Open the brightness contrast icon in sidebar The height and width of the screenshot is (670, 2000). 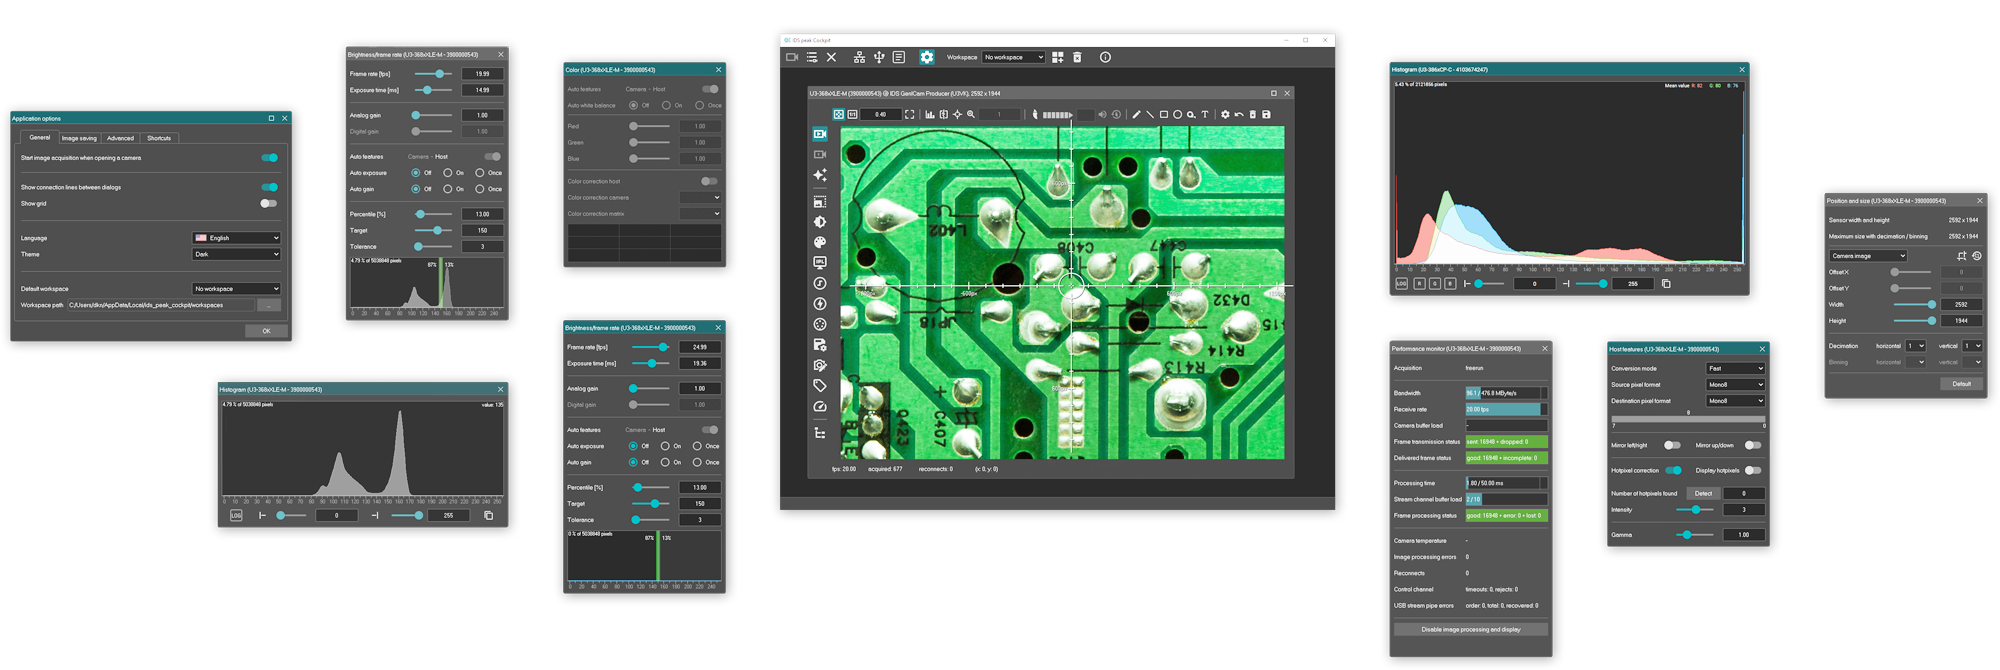[820, 222]
